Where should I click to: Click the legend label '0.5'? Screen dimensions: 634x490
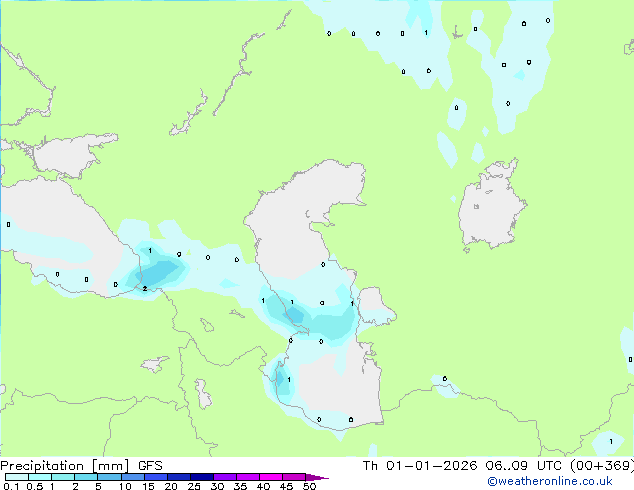tap(35, 486)
